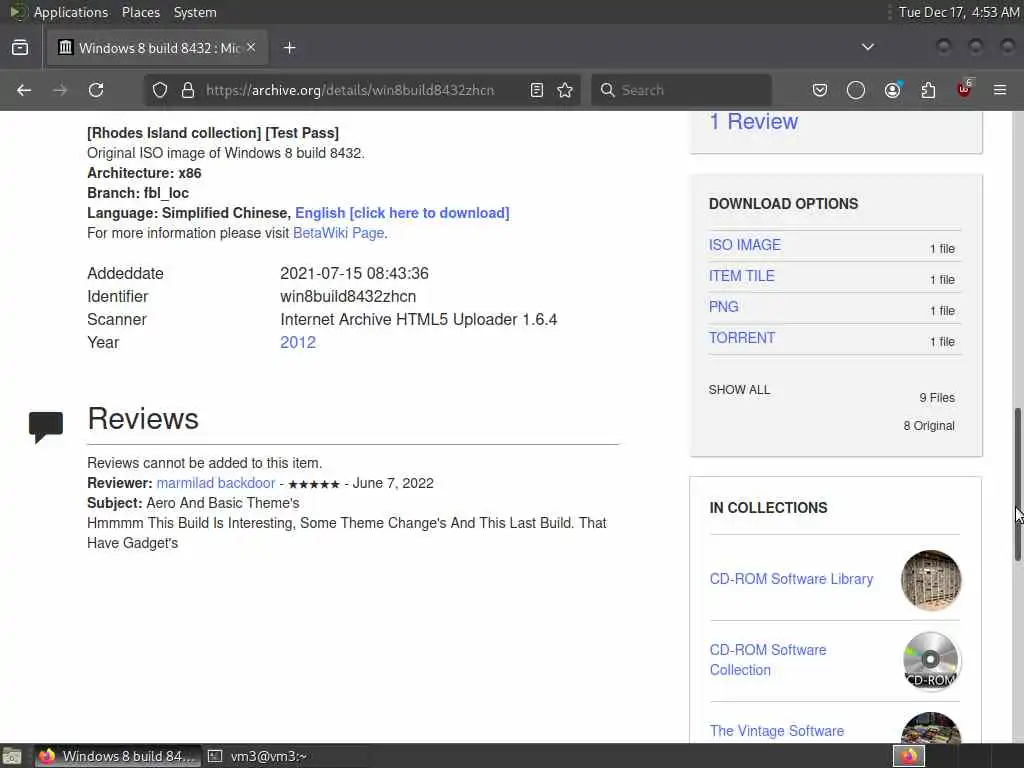Switch to Firefox window in the taskbar

116,756
